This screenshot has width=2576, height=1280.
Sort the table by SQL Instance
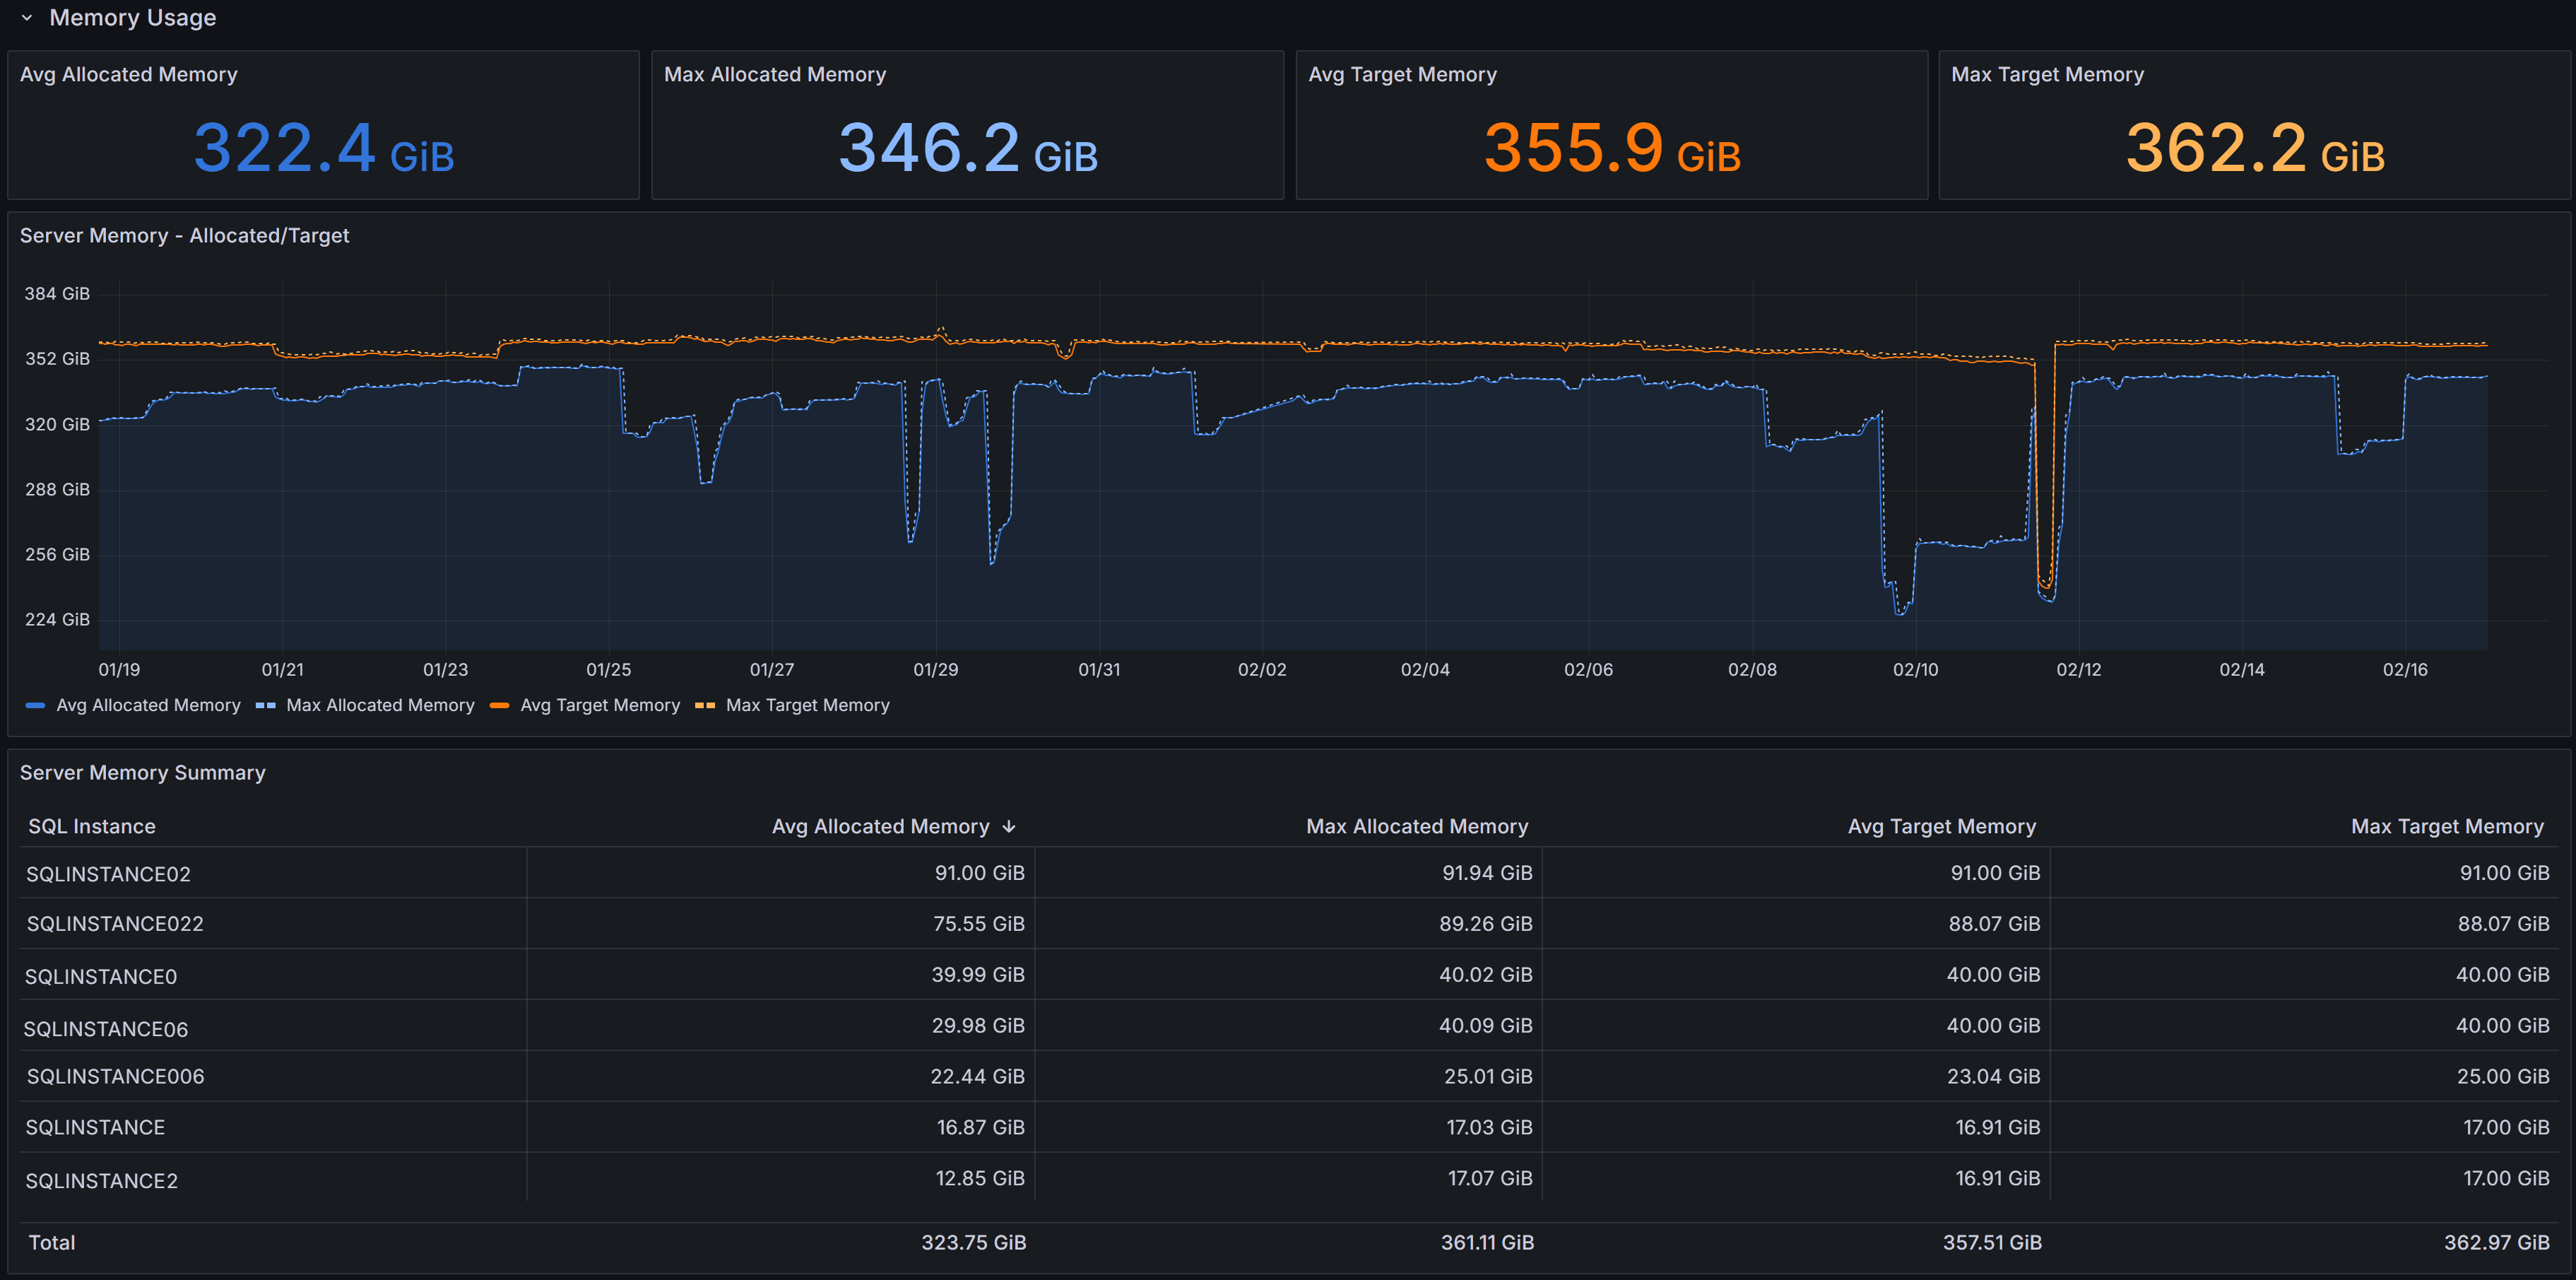(x=93, y=826)
